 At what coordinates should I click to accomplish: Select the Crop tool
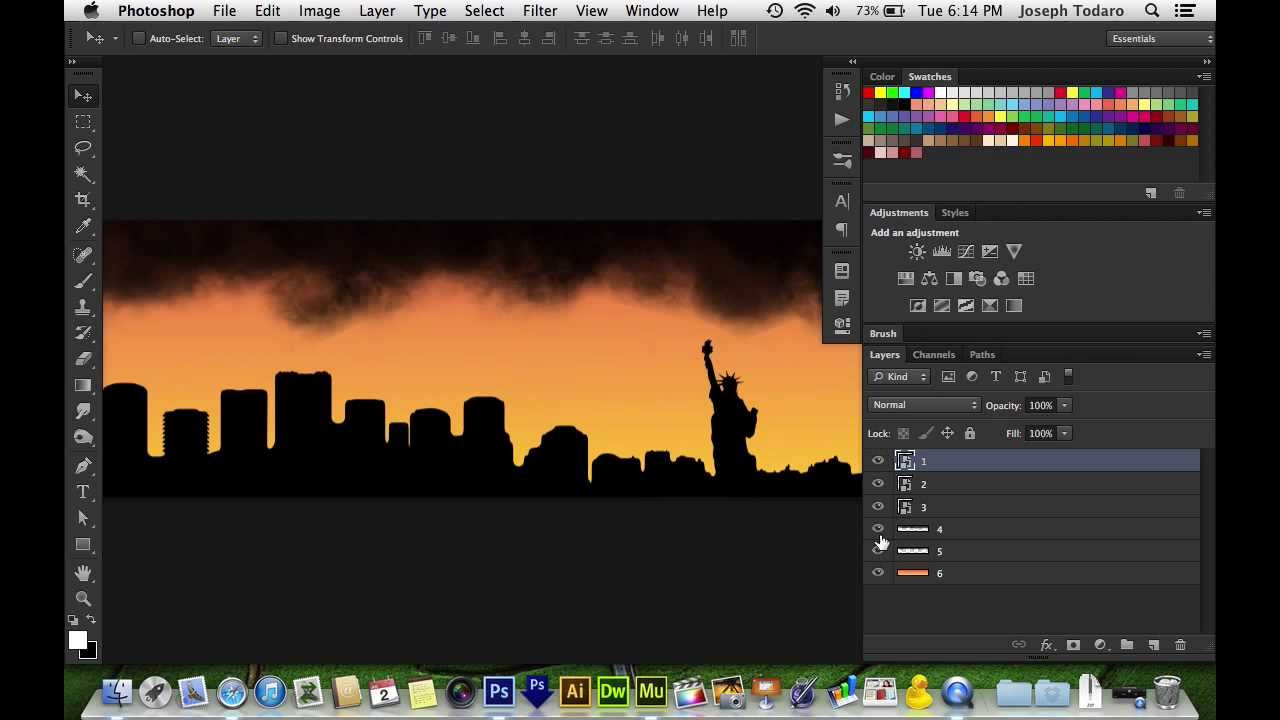tap(83, 200)
